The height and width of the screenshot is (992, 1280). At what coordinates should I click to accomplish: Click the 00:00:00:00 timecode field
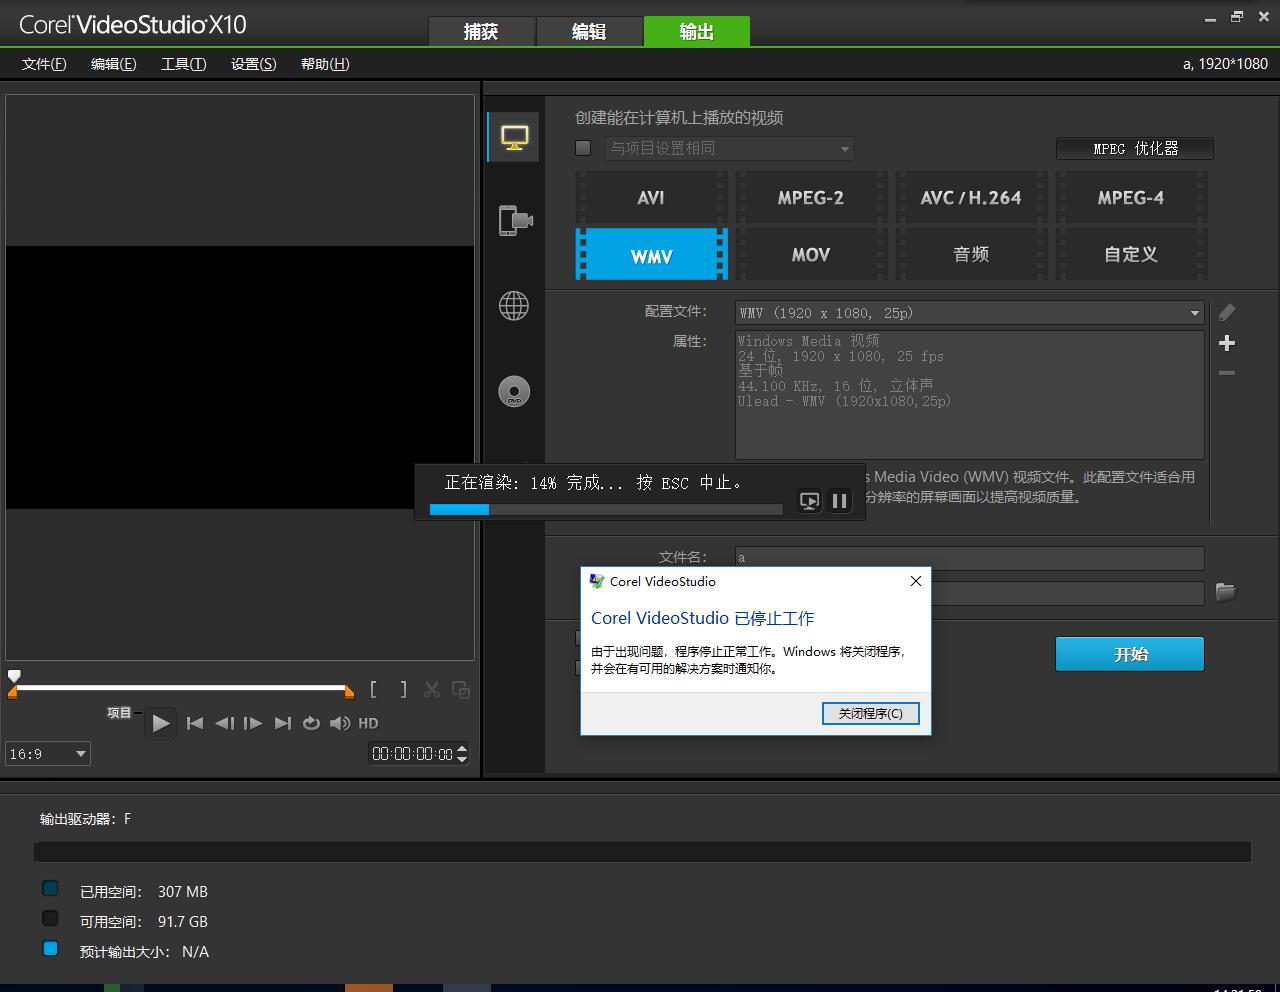(x=412, y=754)
